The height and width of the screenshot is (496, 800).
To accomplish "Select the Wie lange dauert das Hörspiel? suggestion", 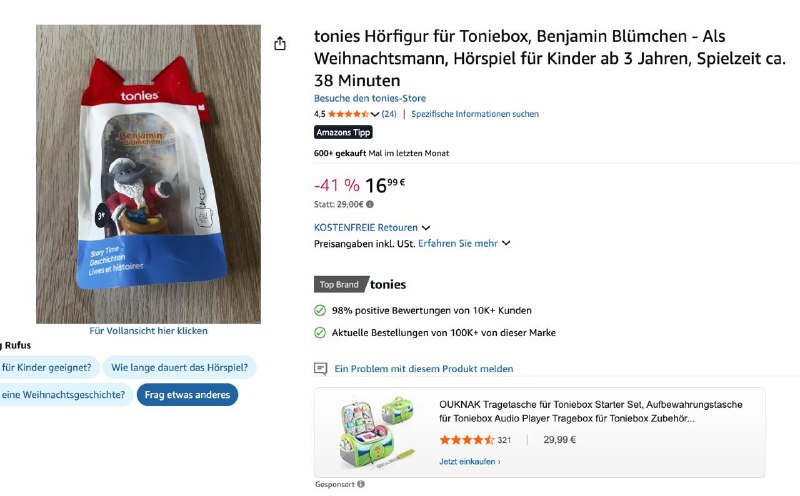I will coord(179,367).
